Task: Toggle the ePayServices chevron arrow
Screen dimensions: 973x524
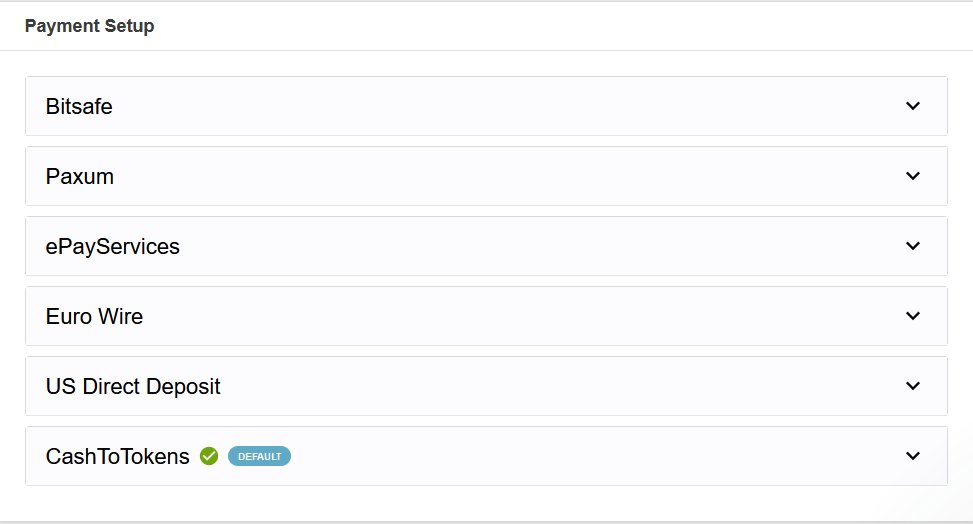Action: pyautogui.click(x=912, y=246)
